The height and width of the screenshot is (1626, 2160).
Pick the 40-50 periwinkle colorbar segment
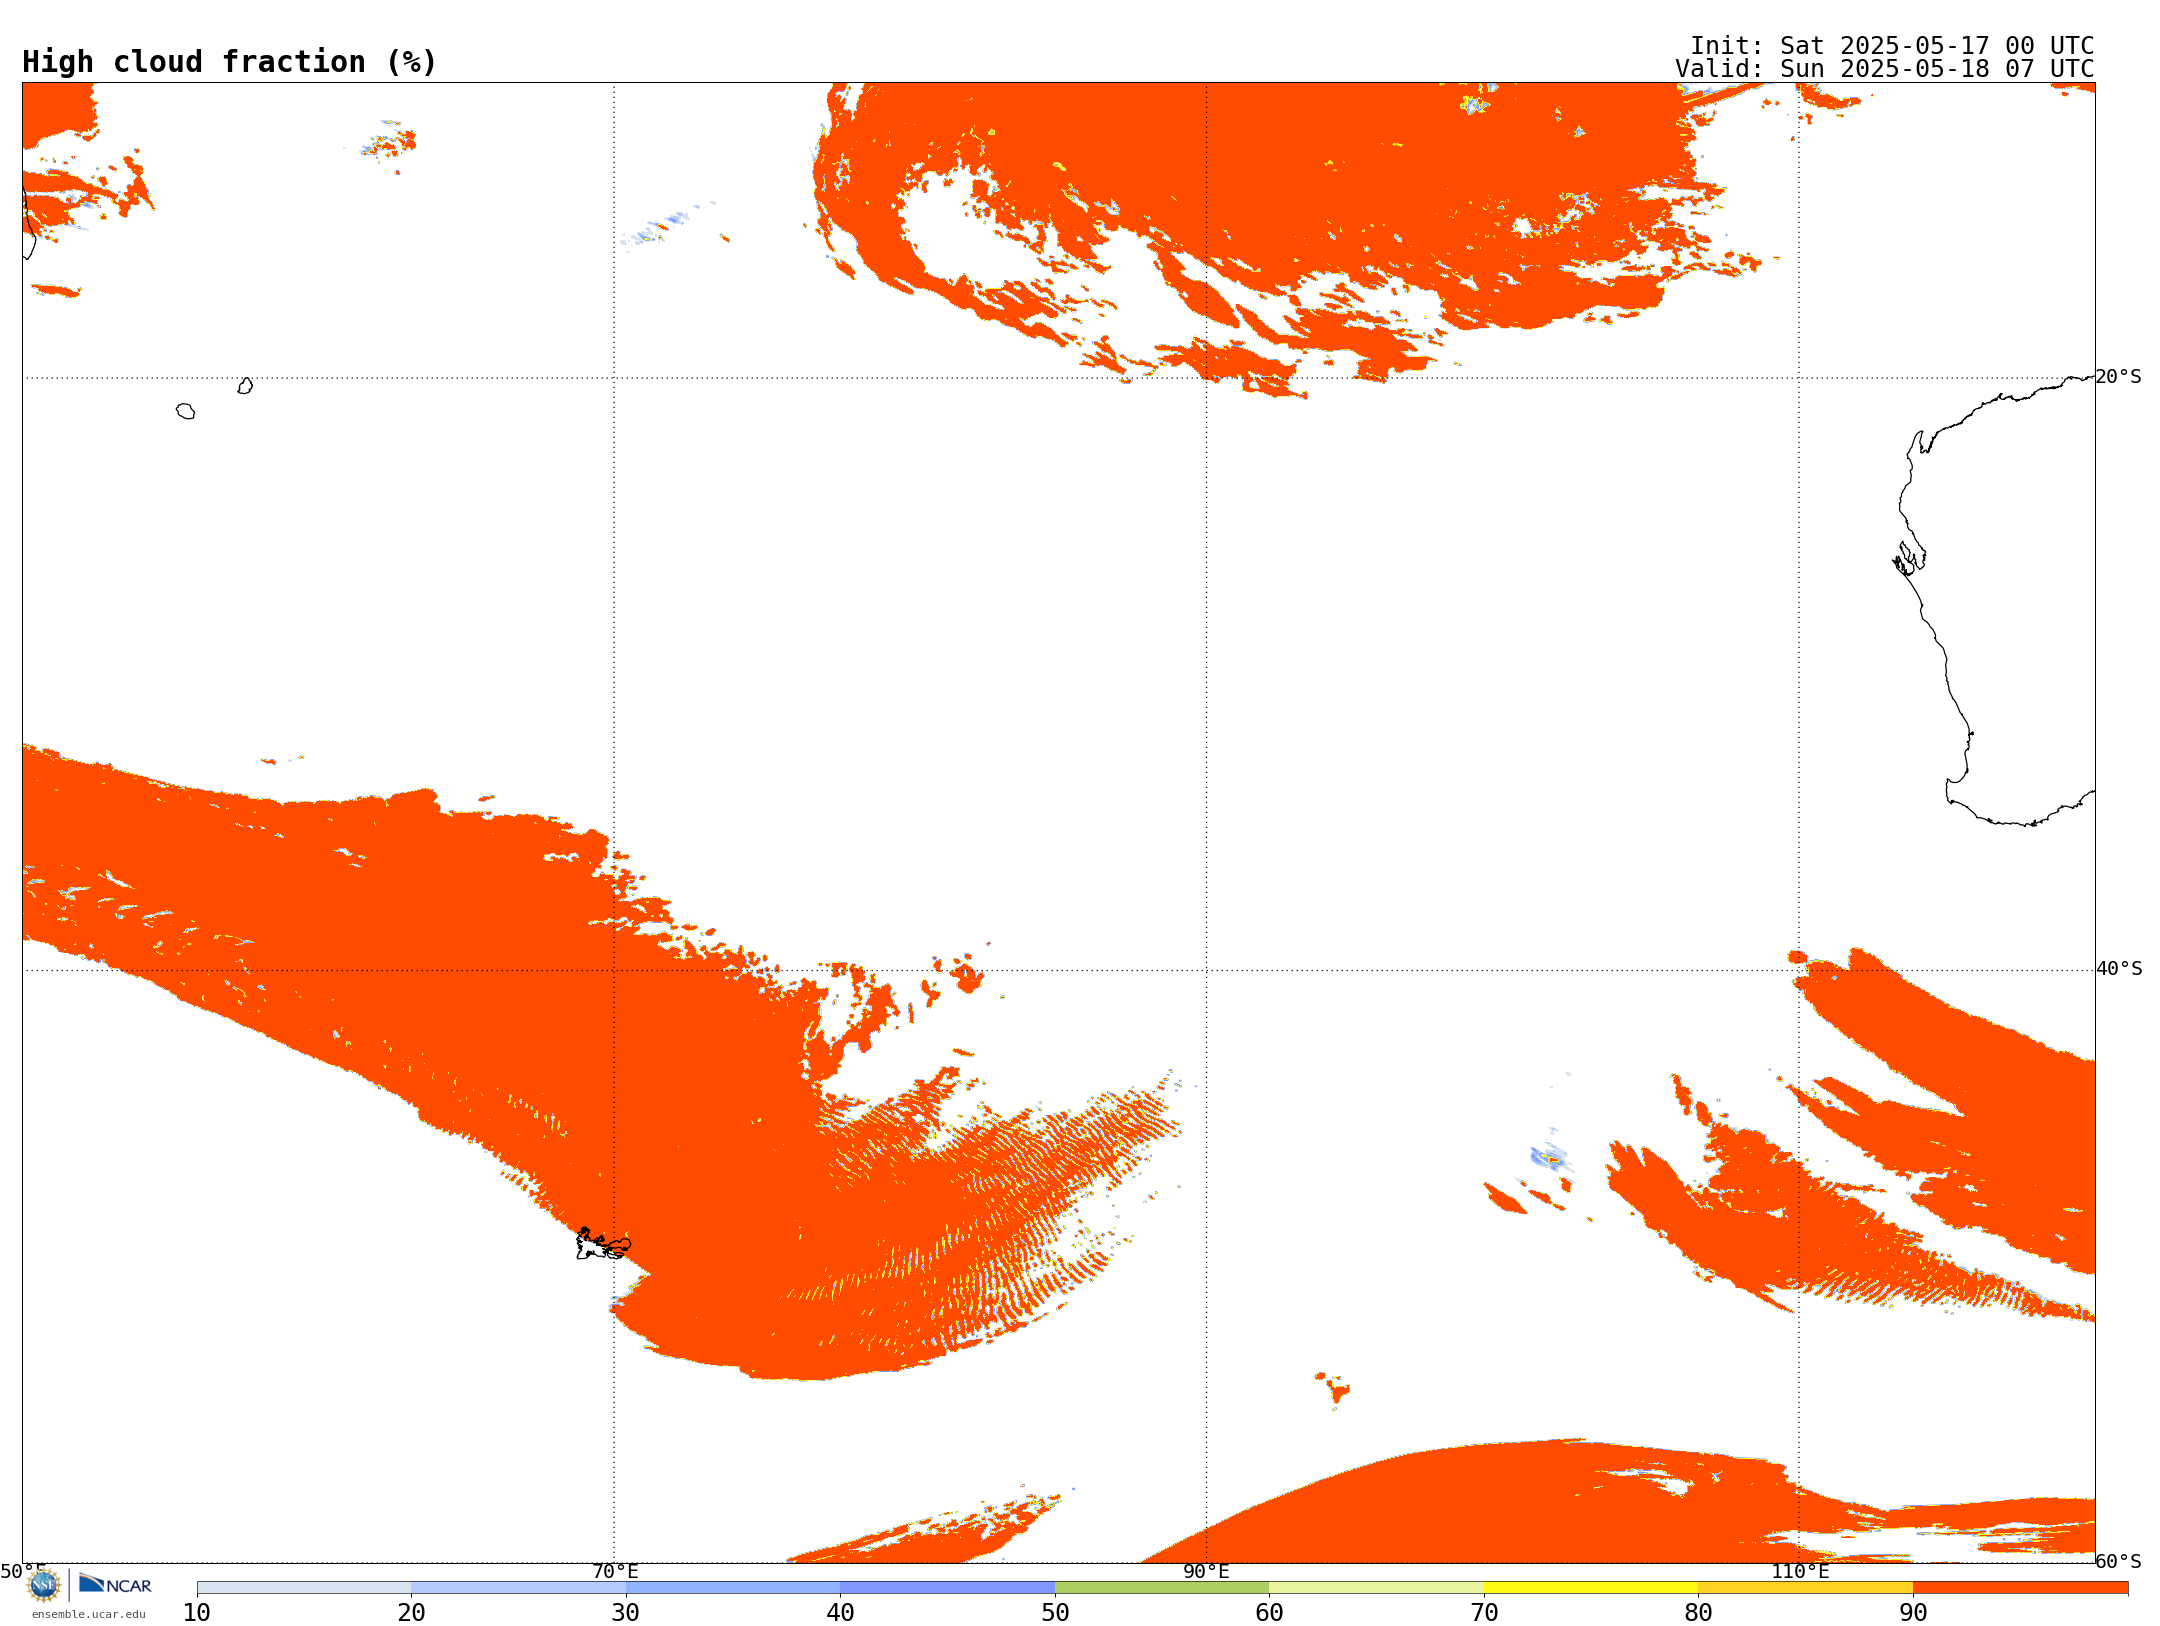[947, 1588]
